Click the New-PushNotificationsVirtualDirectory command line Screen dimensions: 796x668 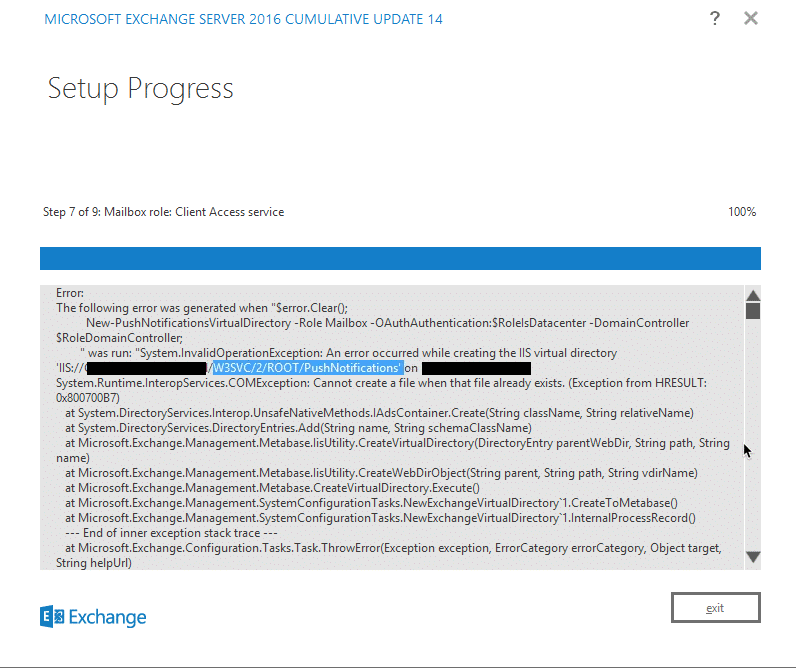coord(386,323)
